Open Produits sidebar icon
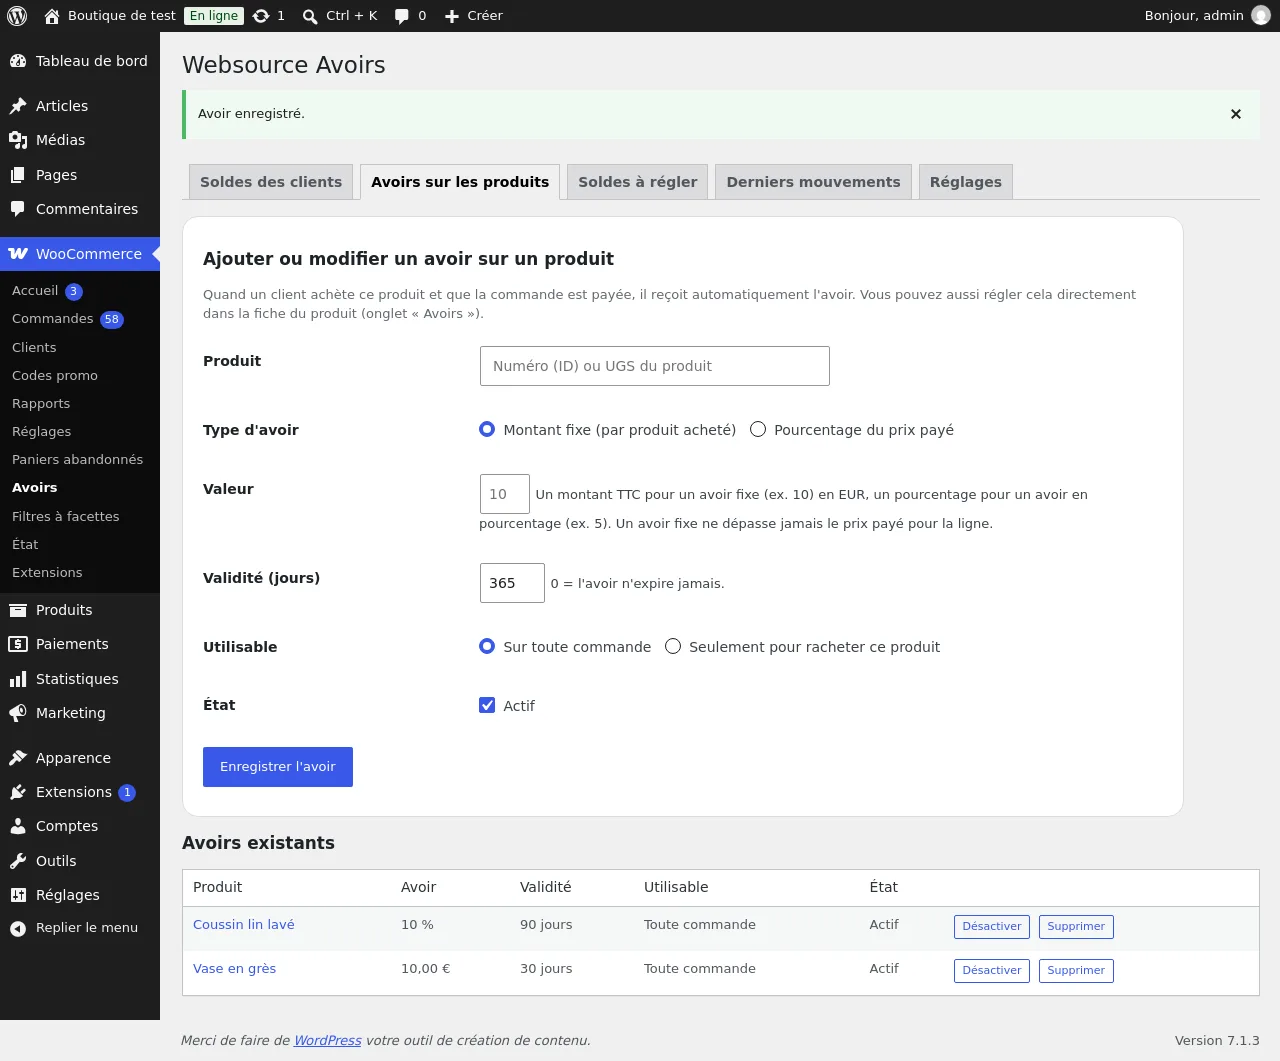The height and width of the screenshot is (1061, 1280). click(x=18, y=610)
